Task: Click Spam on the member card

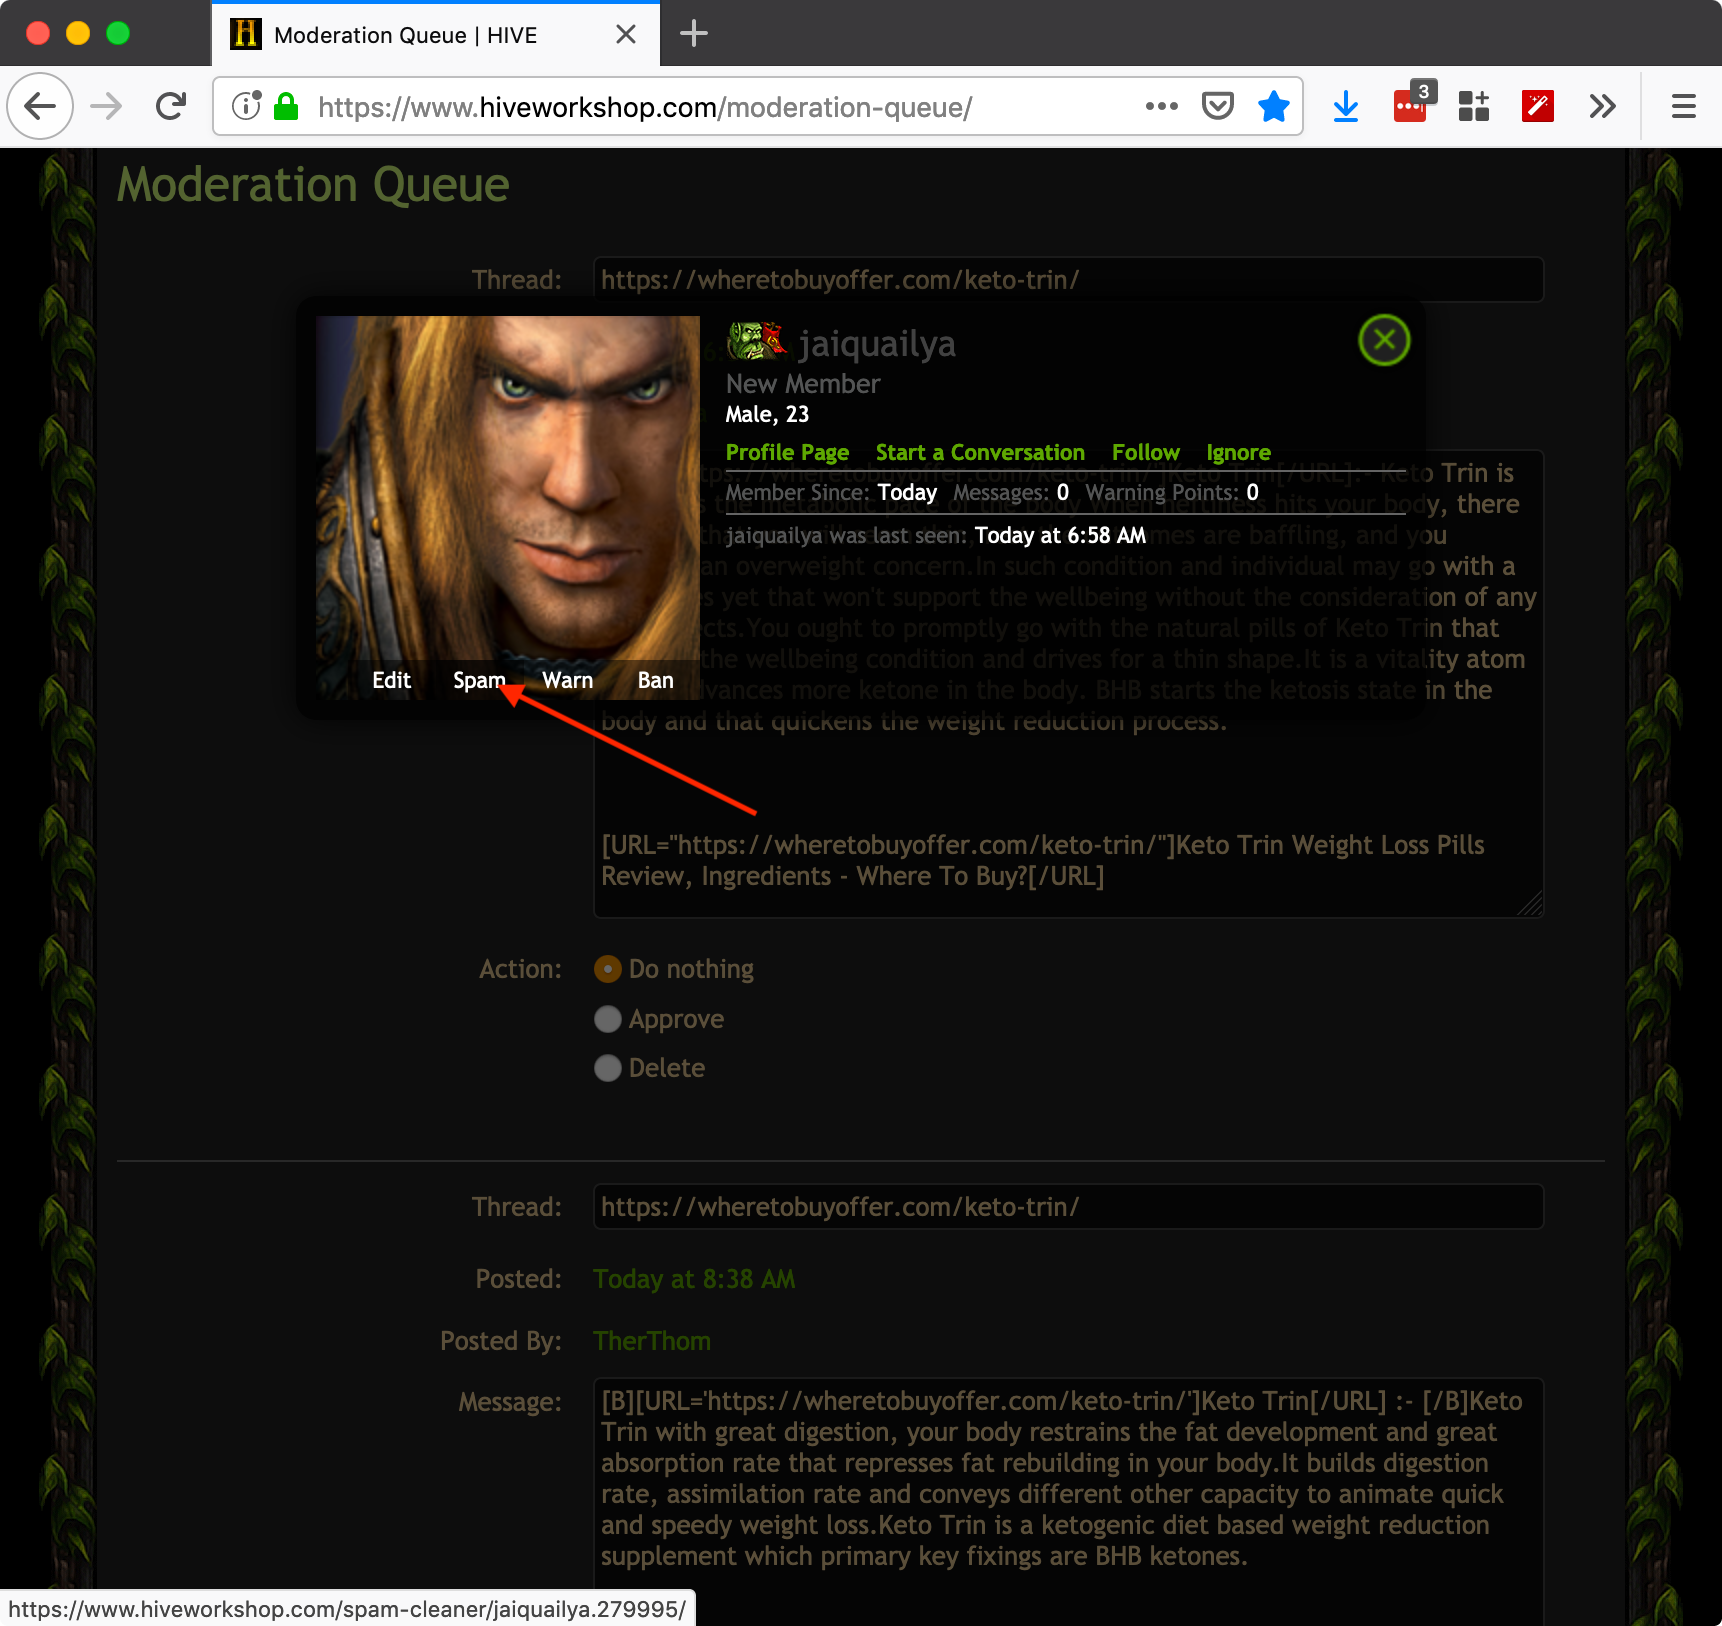Action: click(479, 681)
